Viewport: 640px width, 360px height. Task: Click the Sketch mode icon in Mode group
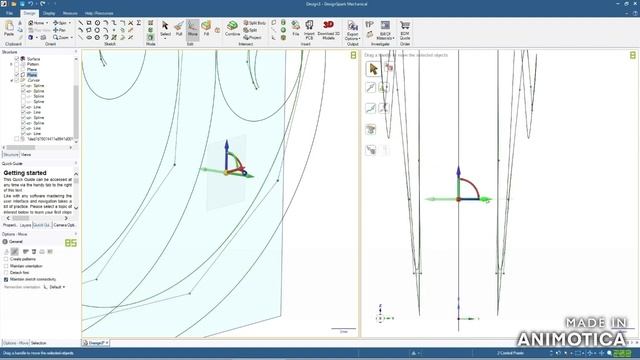pyautogui.click(x=151, y=23)
